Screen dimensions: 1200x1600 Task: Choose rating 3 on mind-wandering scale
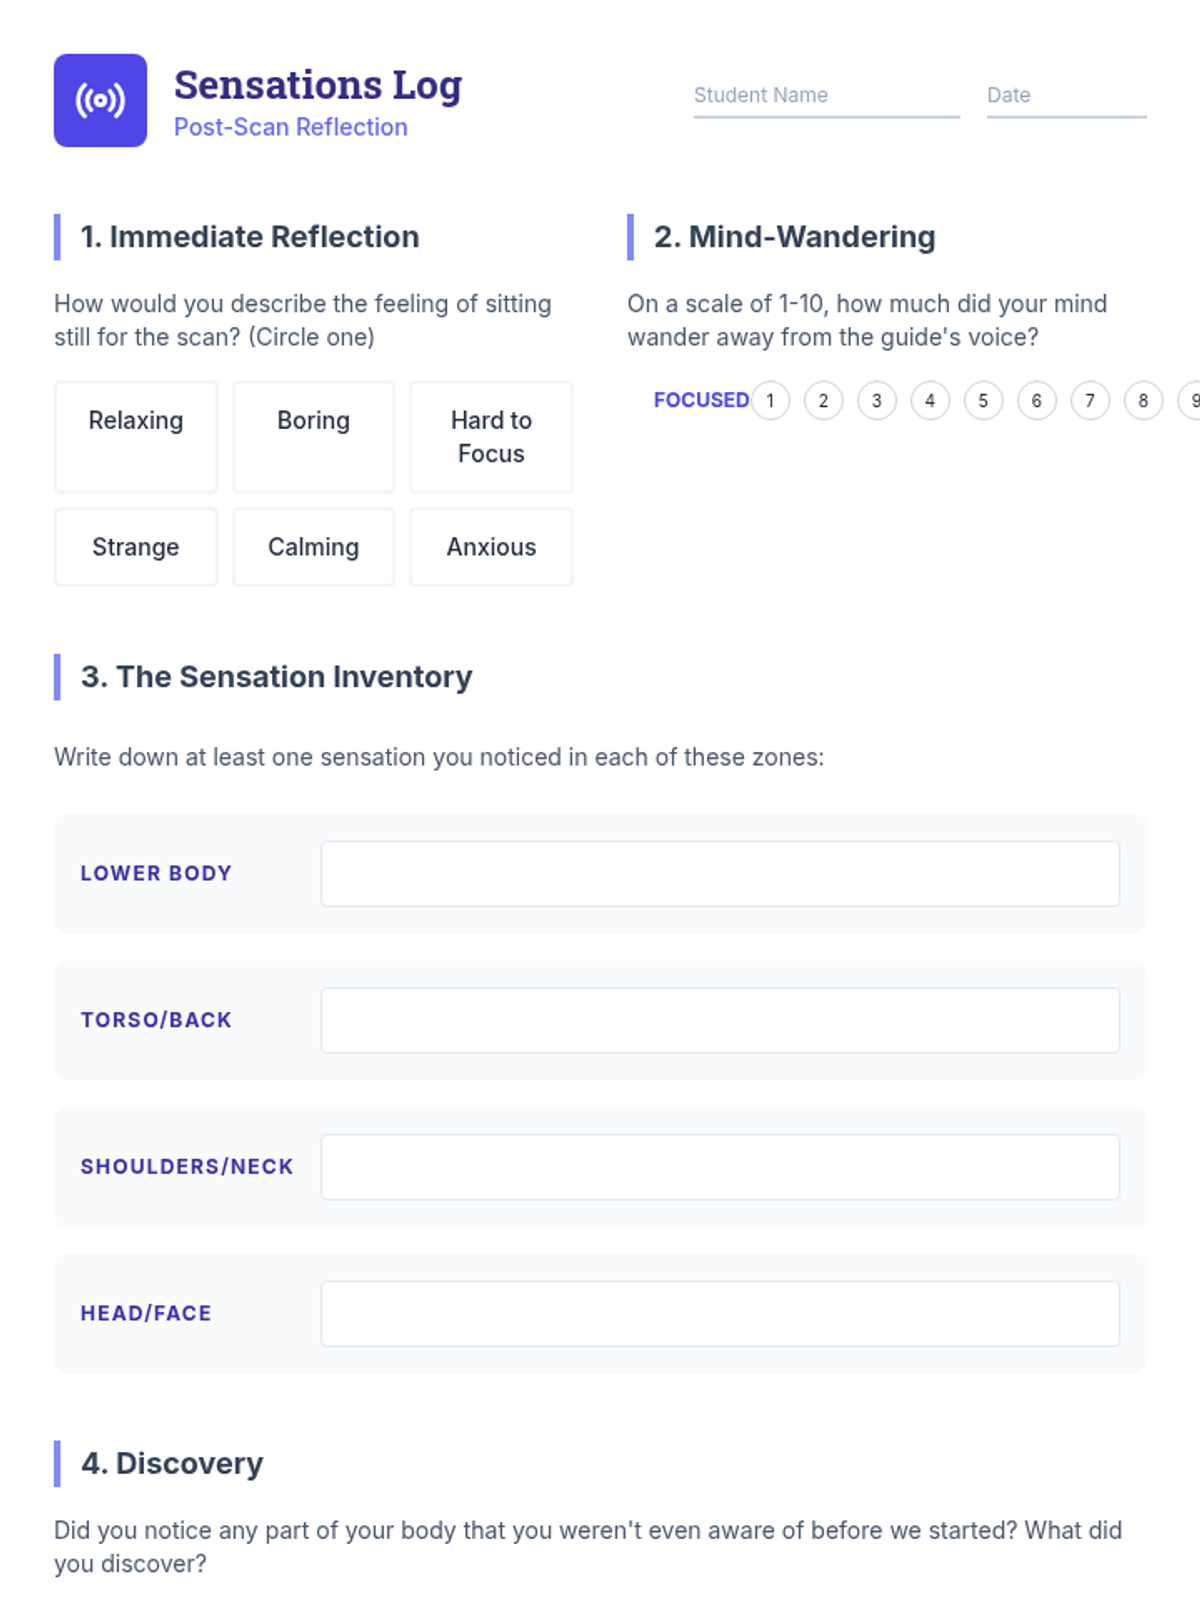[x=877, y=401]
